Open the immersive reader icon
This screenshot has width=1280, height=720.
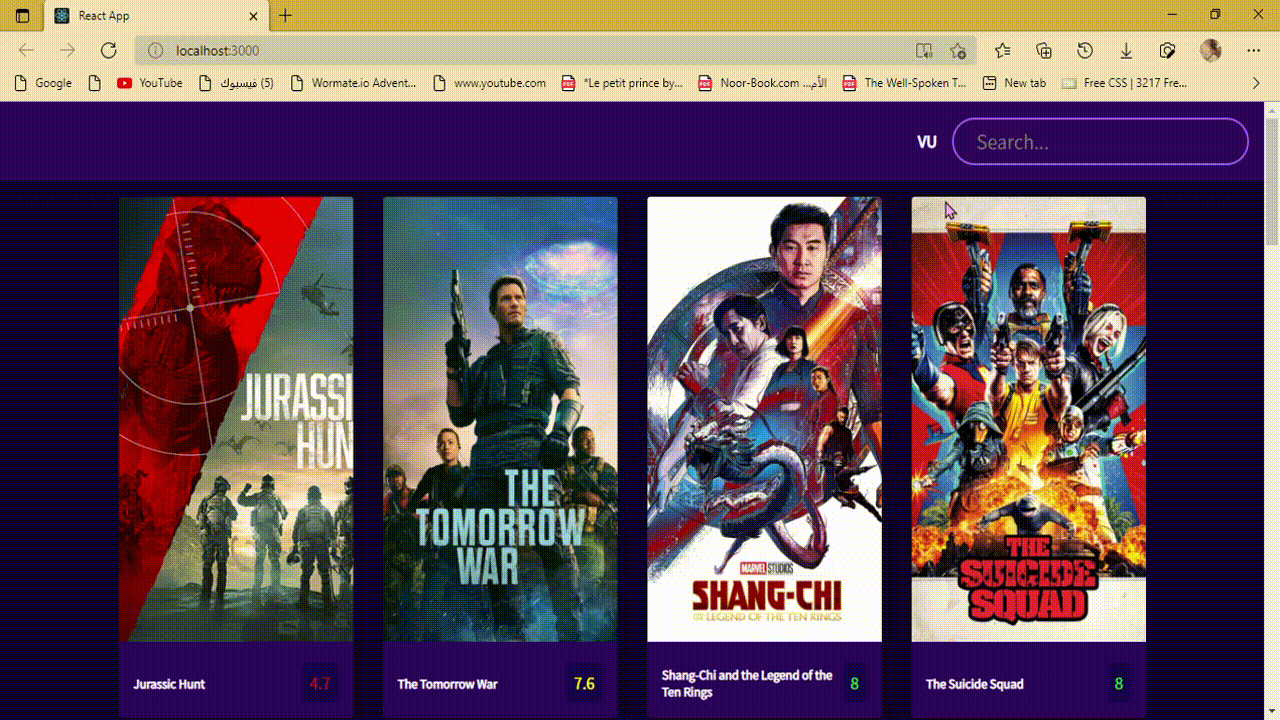coord(924,50)
